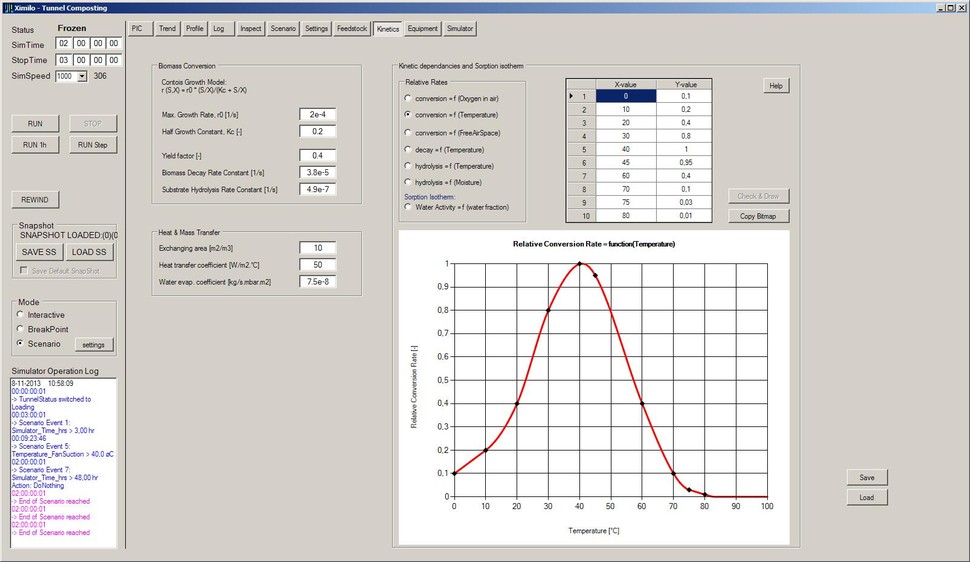This screenshot has width=970, height=562.
Task: Switch to the Feedstock tab
Action: click(x=351, y=29)
